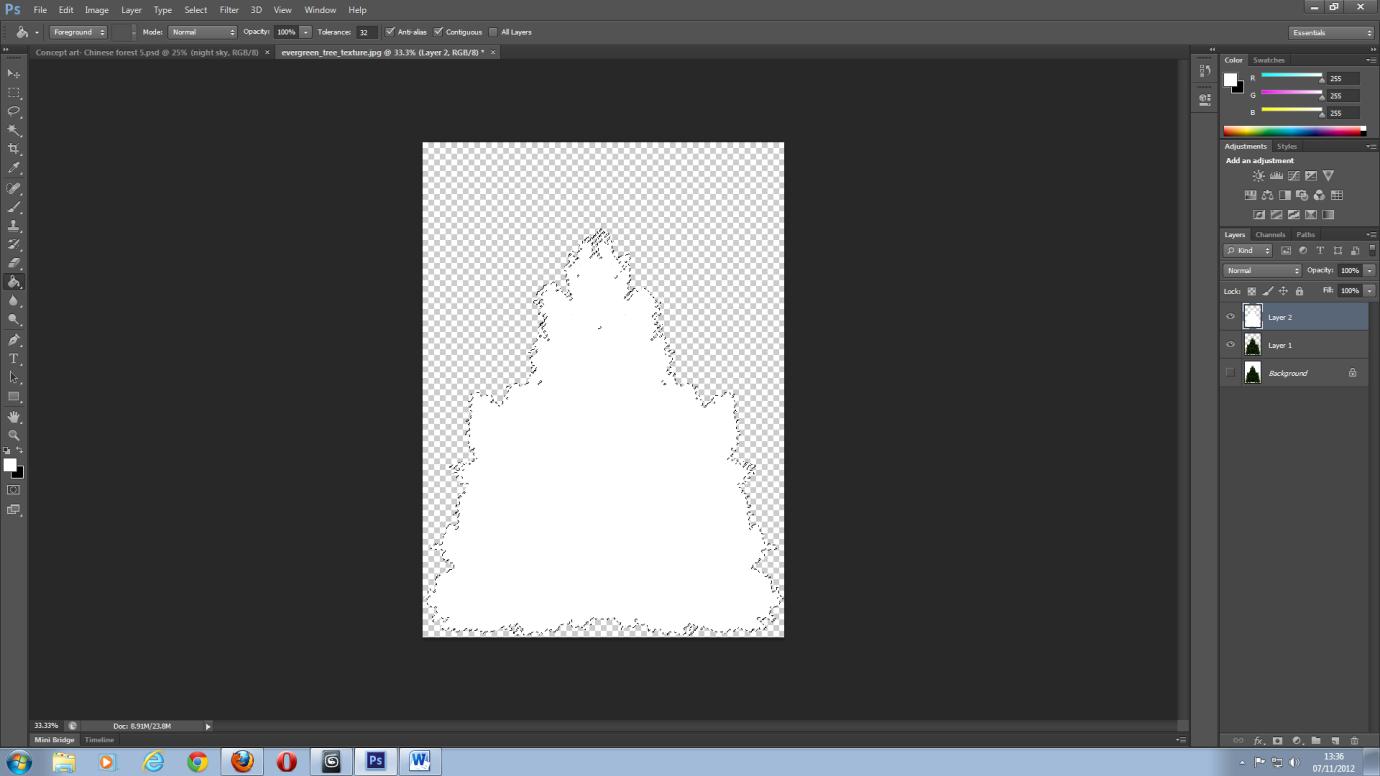Image resolution: width=1380 pixels, height=776 pixels.
Task: Select the Clone Stamp tool
Action: [x=14, y=225]
